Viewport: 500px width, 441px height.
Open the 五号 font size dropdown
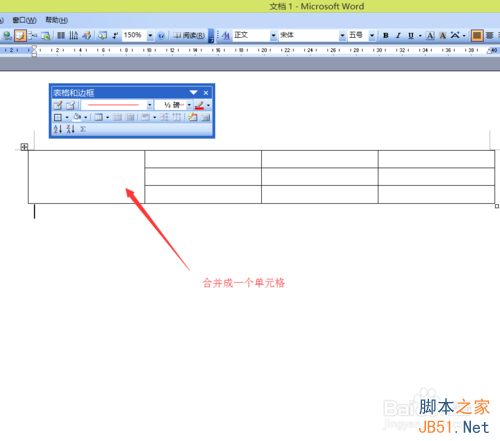coord(372,35)
